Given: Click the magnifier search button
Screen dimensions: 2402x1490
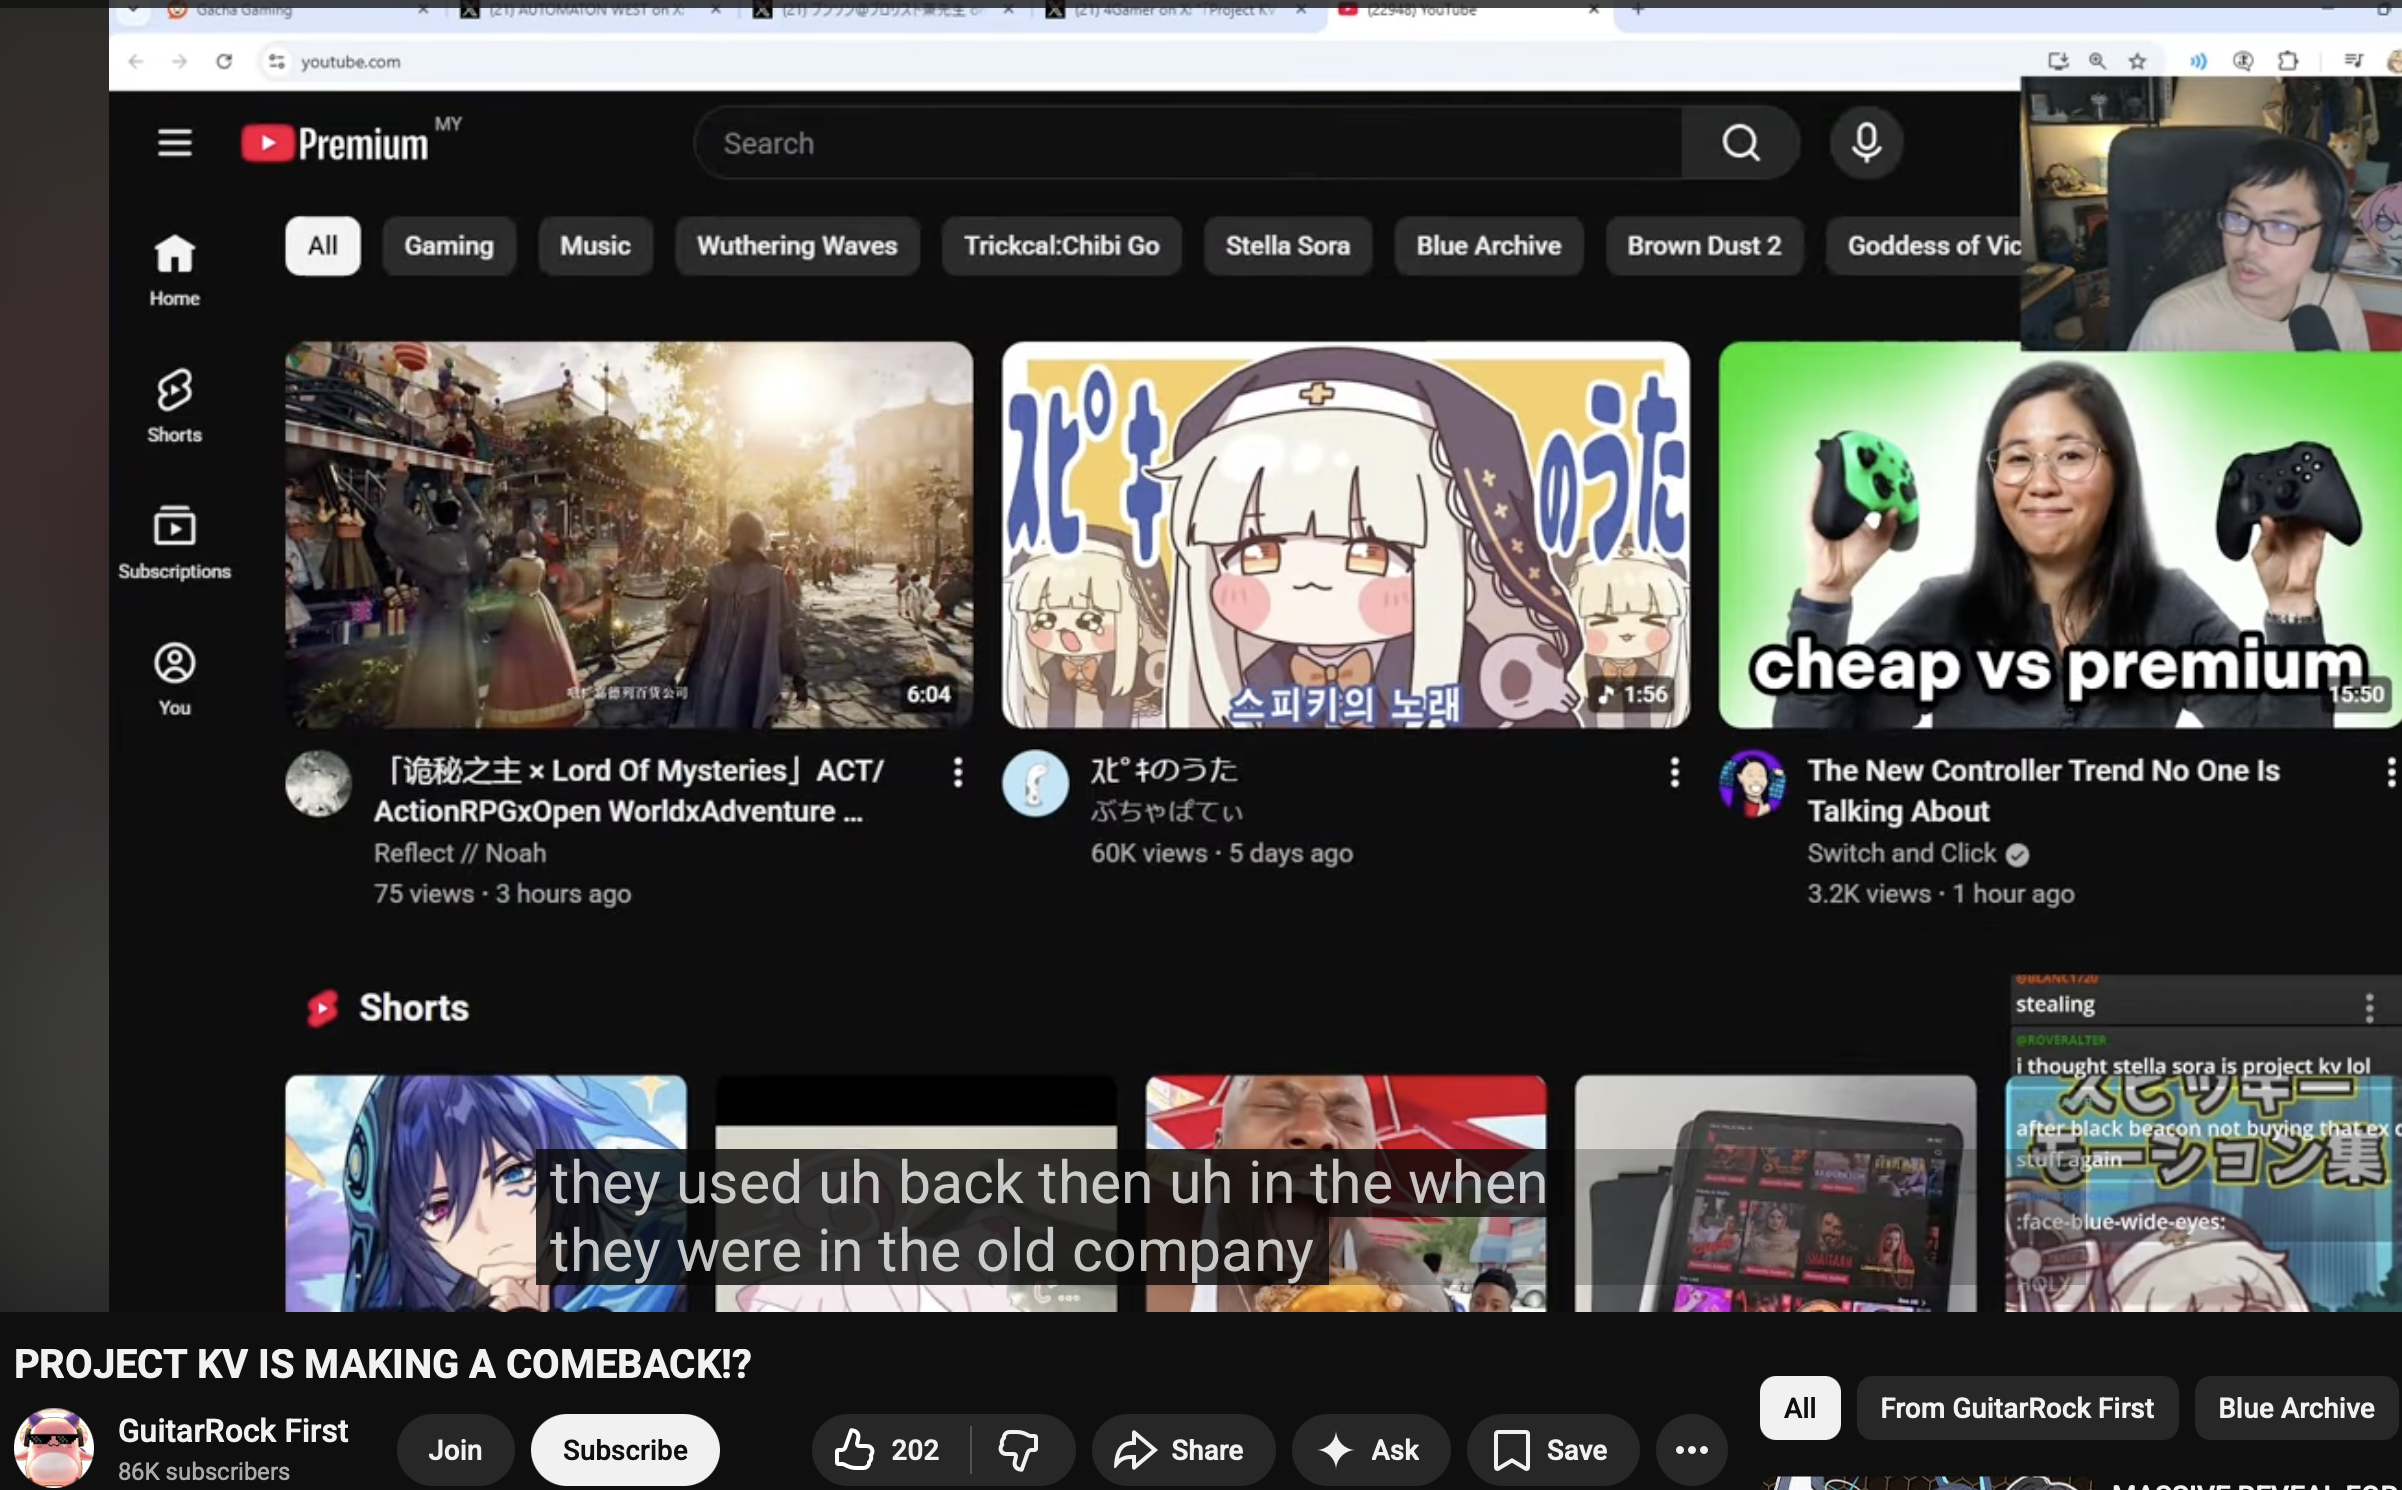Looking at the screenshot, I should 1740,143.
